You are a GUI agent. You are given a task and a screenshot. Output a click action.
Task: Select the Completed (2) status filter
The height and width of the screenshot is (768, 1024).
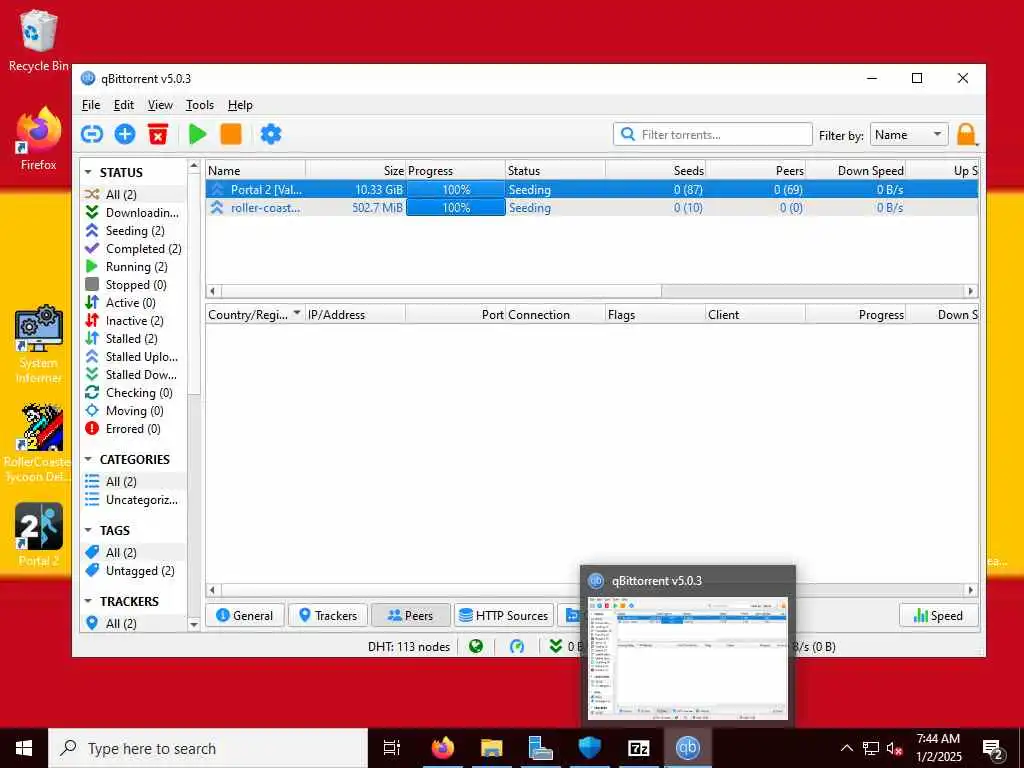click(x=133, y=249)
